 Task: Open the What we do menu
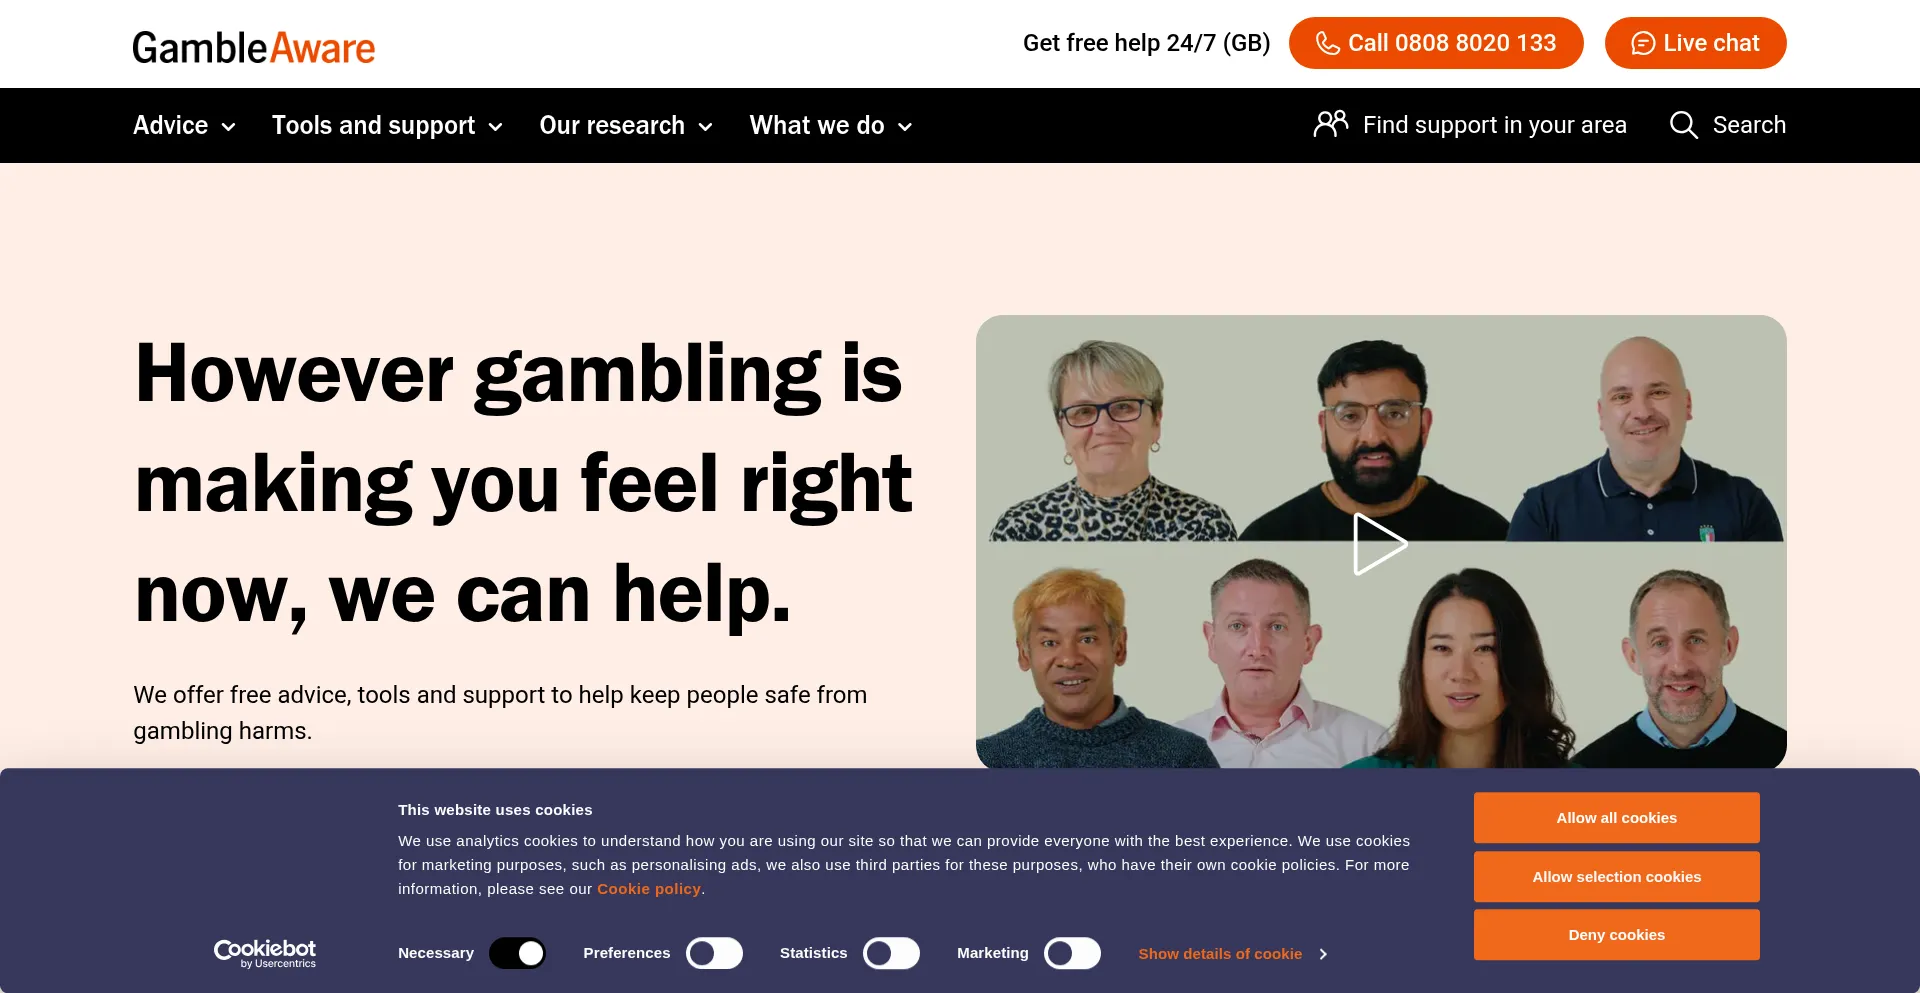[x=831, y=125]
